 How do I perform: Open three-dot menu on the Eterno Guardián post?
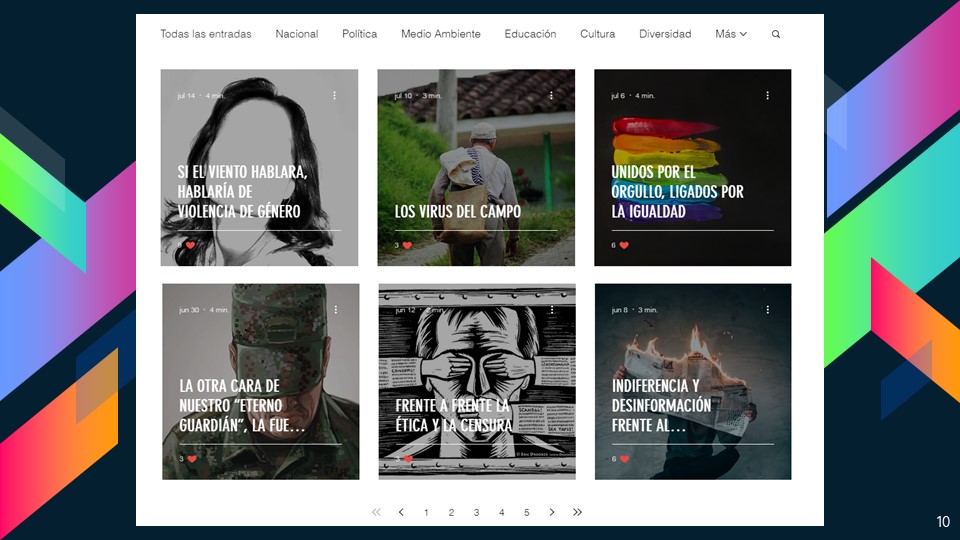tap(335, 310)
